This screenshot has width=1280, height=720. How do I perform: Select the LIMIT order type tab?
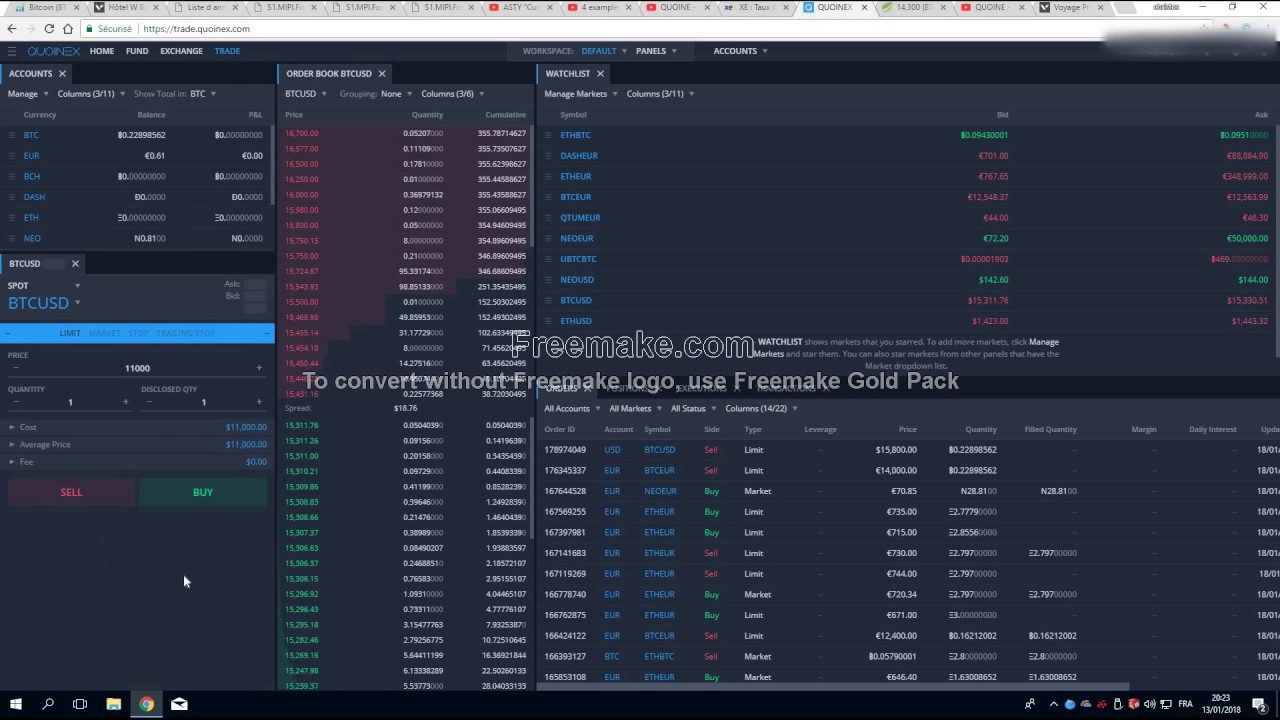pos(70,333)
